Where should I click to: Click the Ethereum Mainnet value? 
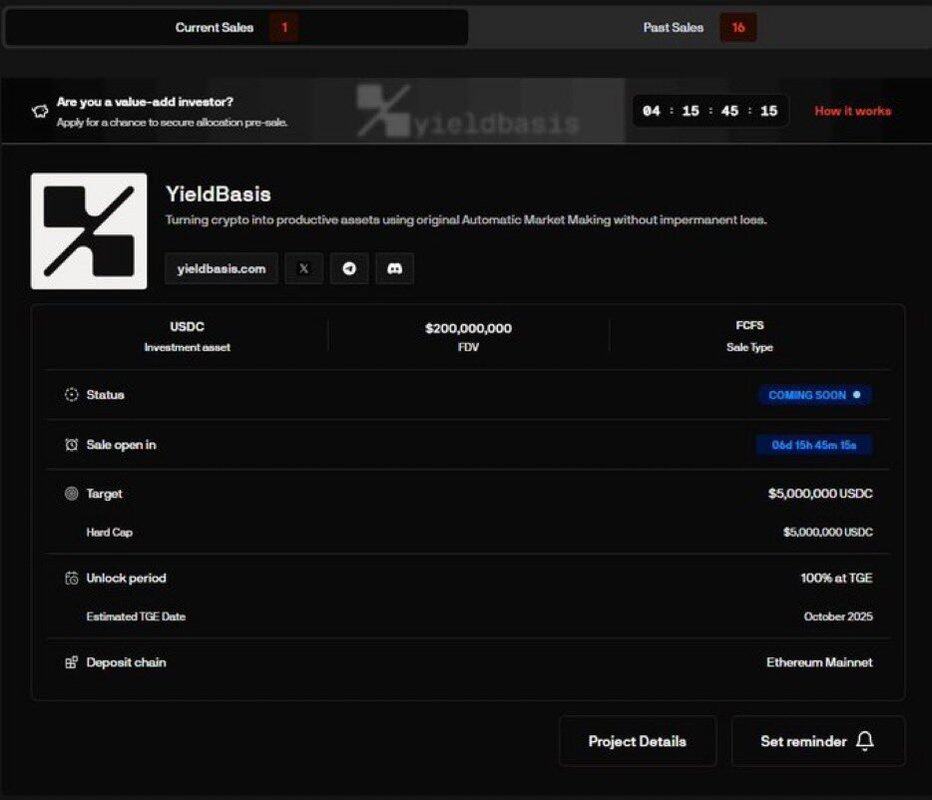click(x=820, y=662)
